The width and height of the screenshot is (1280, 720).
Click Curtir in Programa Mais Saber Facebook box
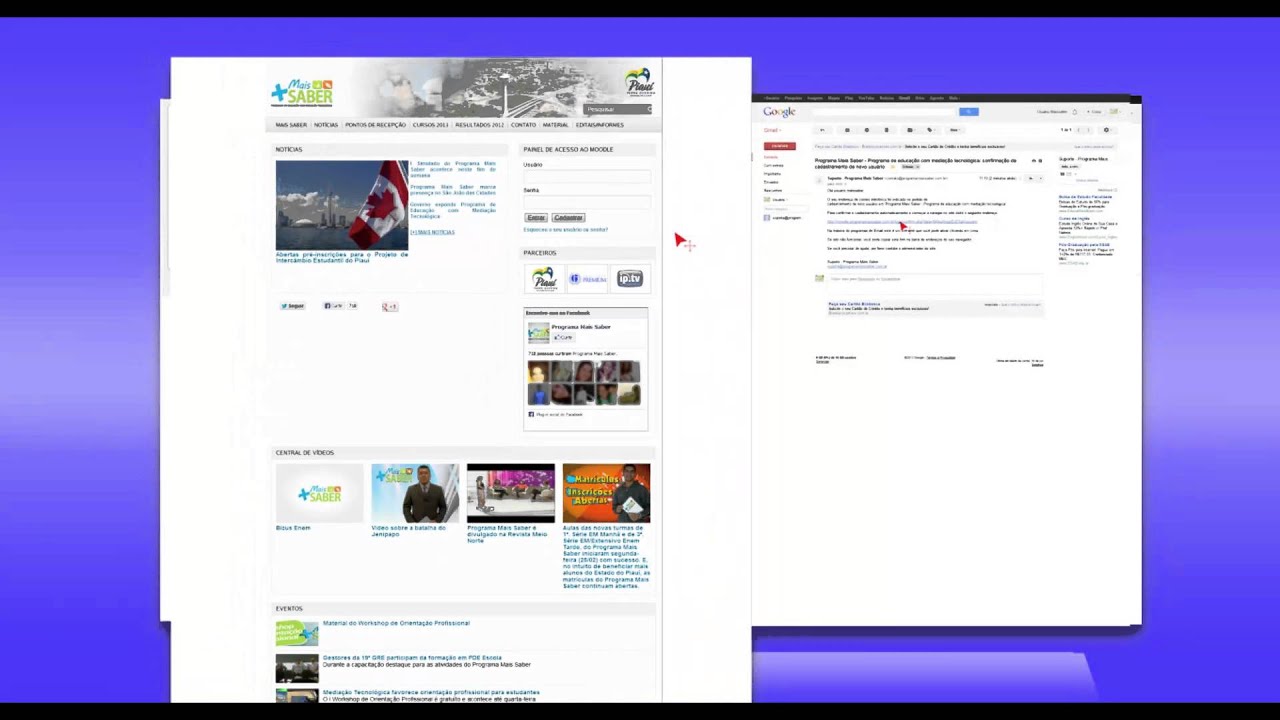pos(563,337)
